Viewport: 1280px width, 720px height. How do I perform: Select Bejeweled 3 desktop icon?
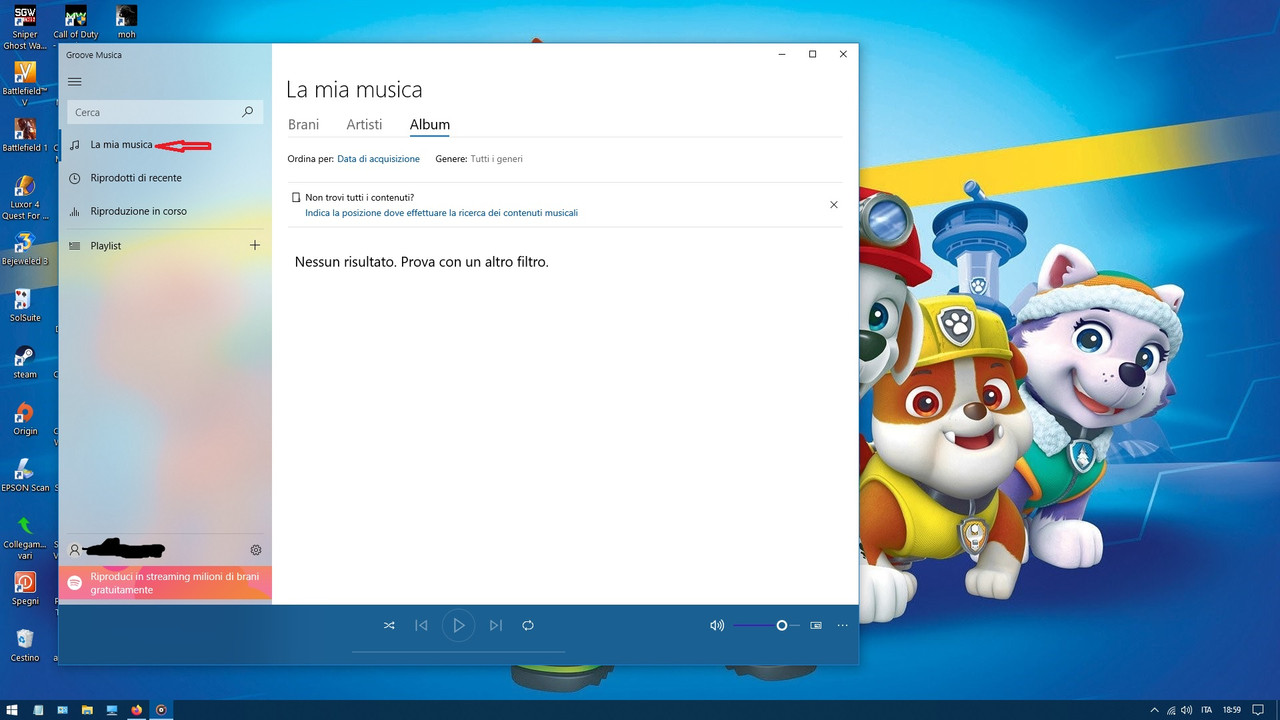[x=25, y=249]
